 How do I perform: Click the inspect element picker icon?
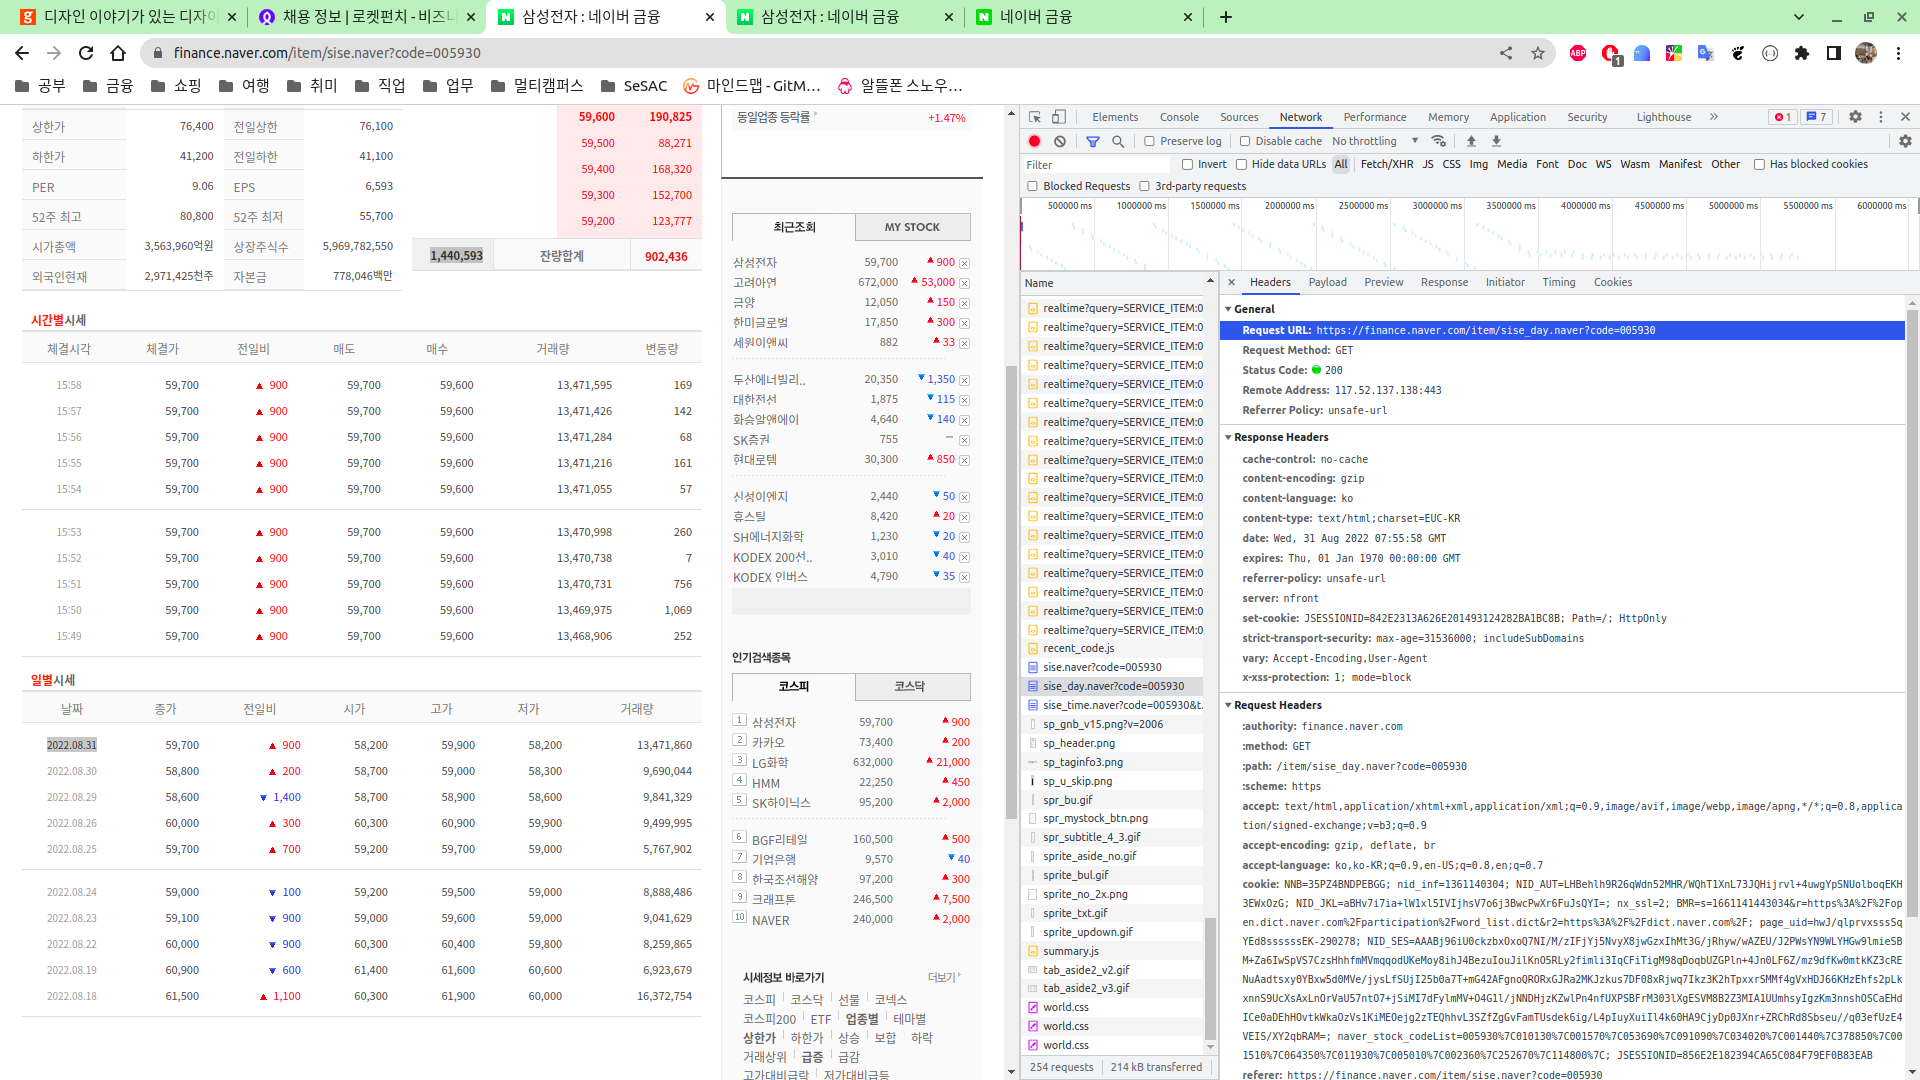(1035, 117)
